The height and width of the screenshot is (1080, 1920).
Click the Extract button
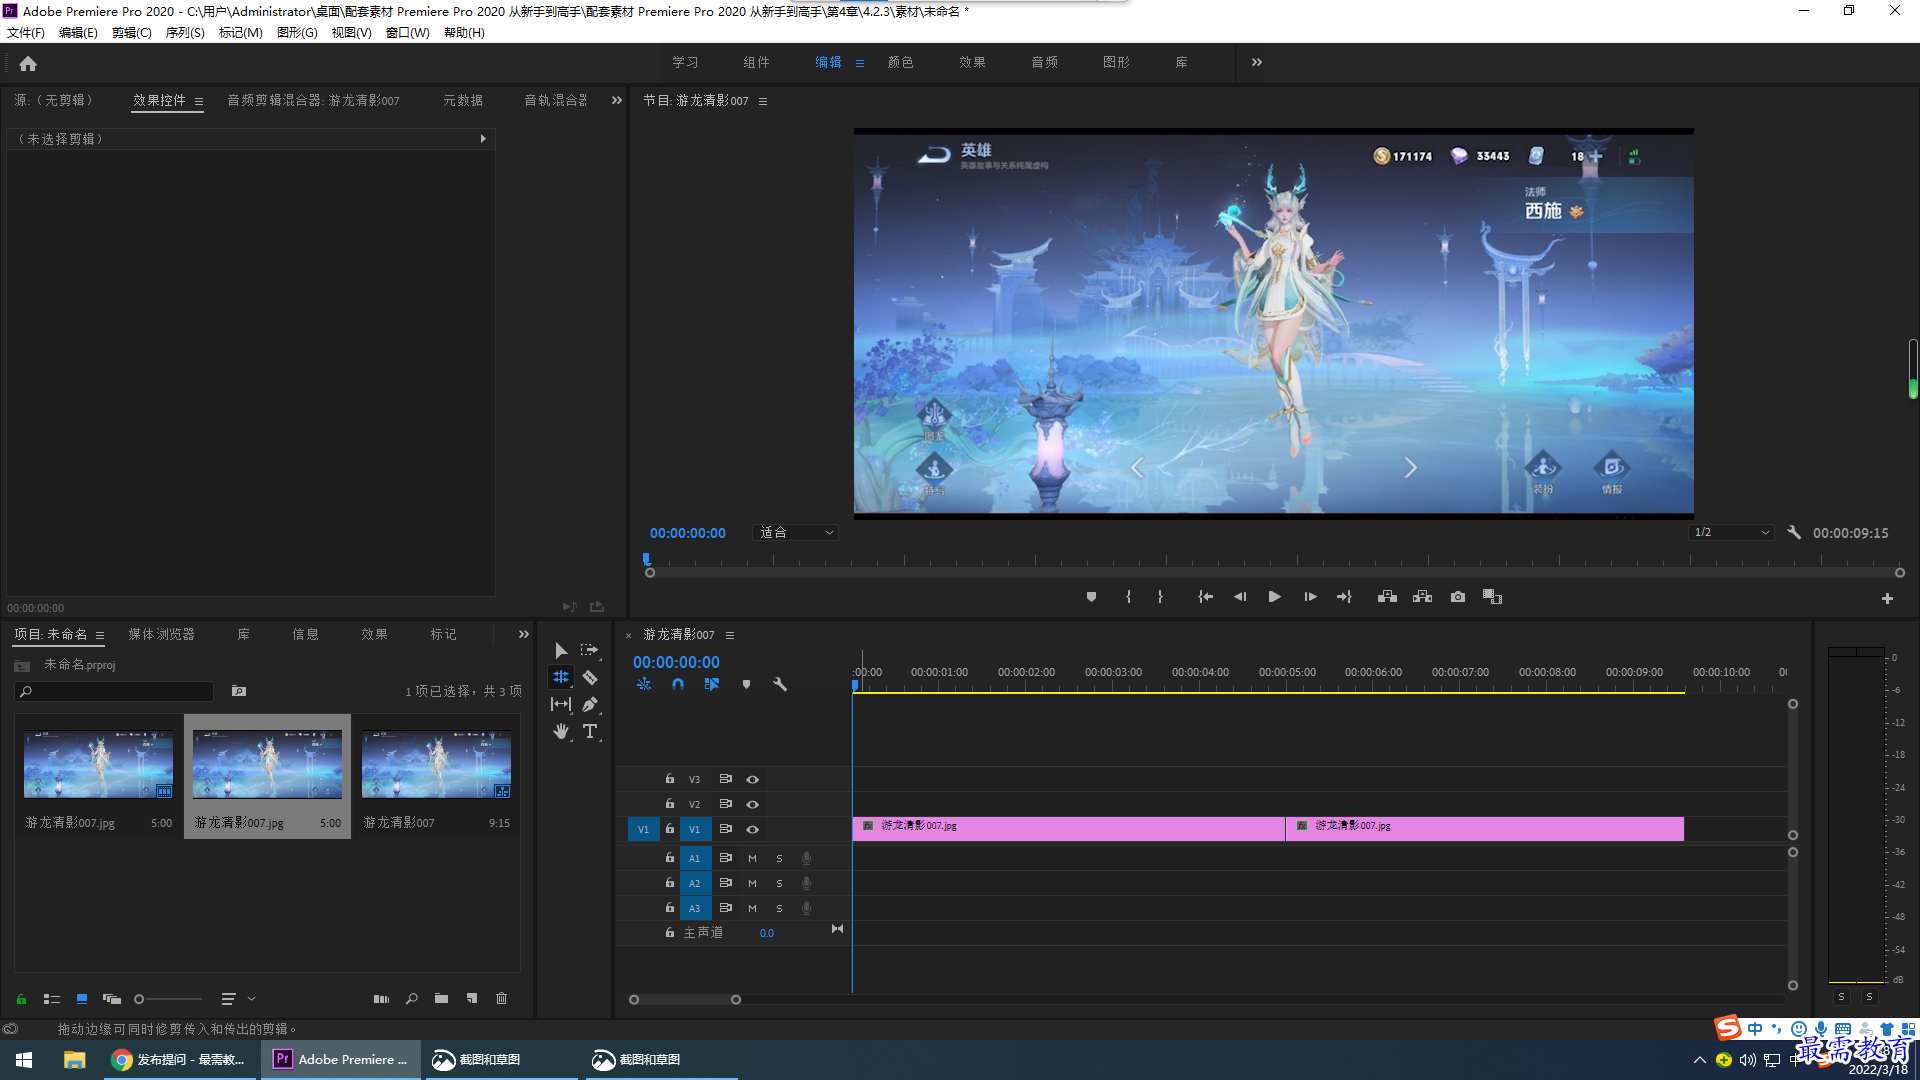(1422, 597)
